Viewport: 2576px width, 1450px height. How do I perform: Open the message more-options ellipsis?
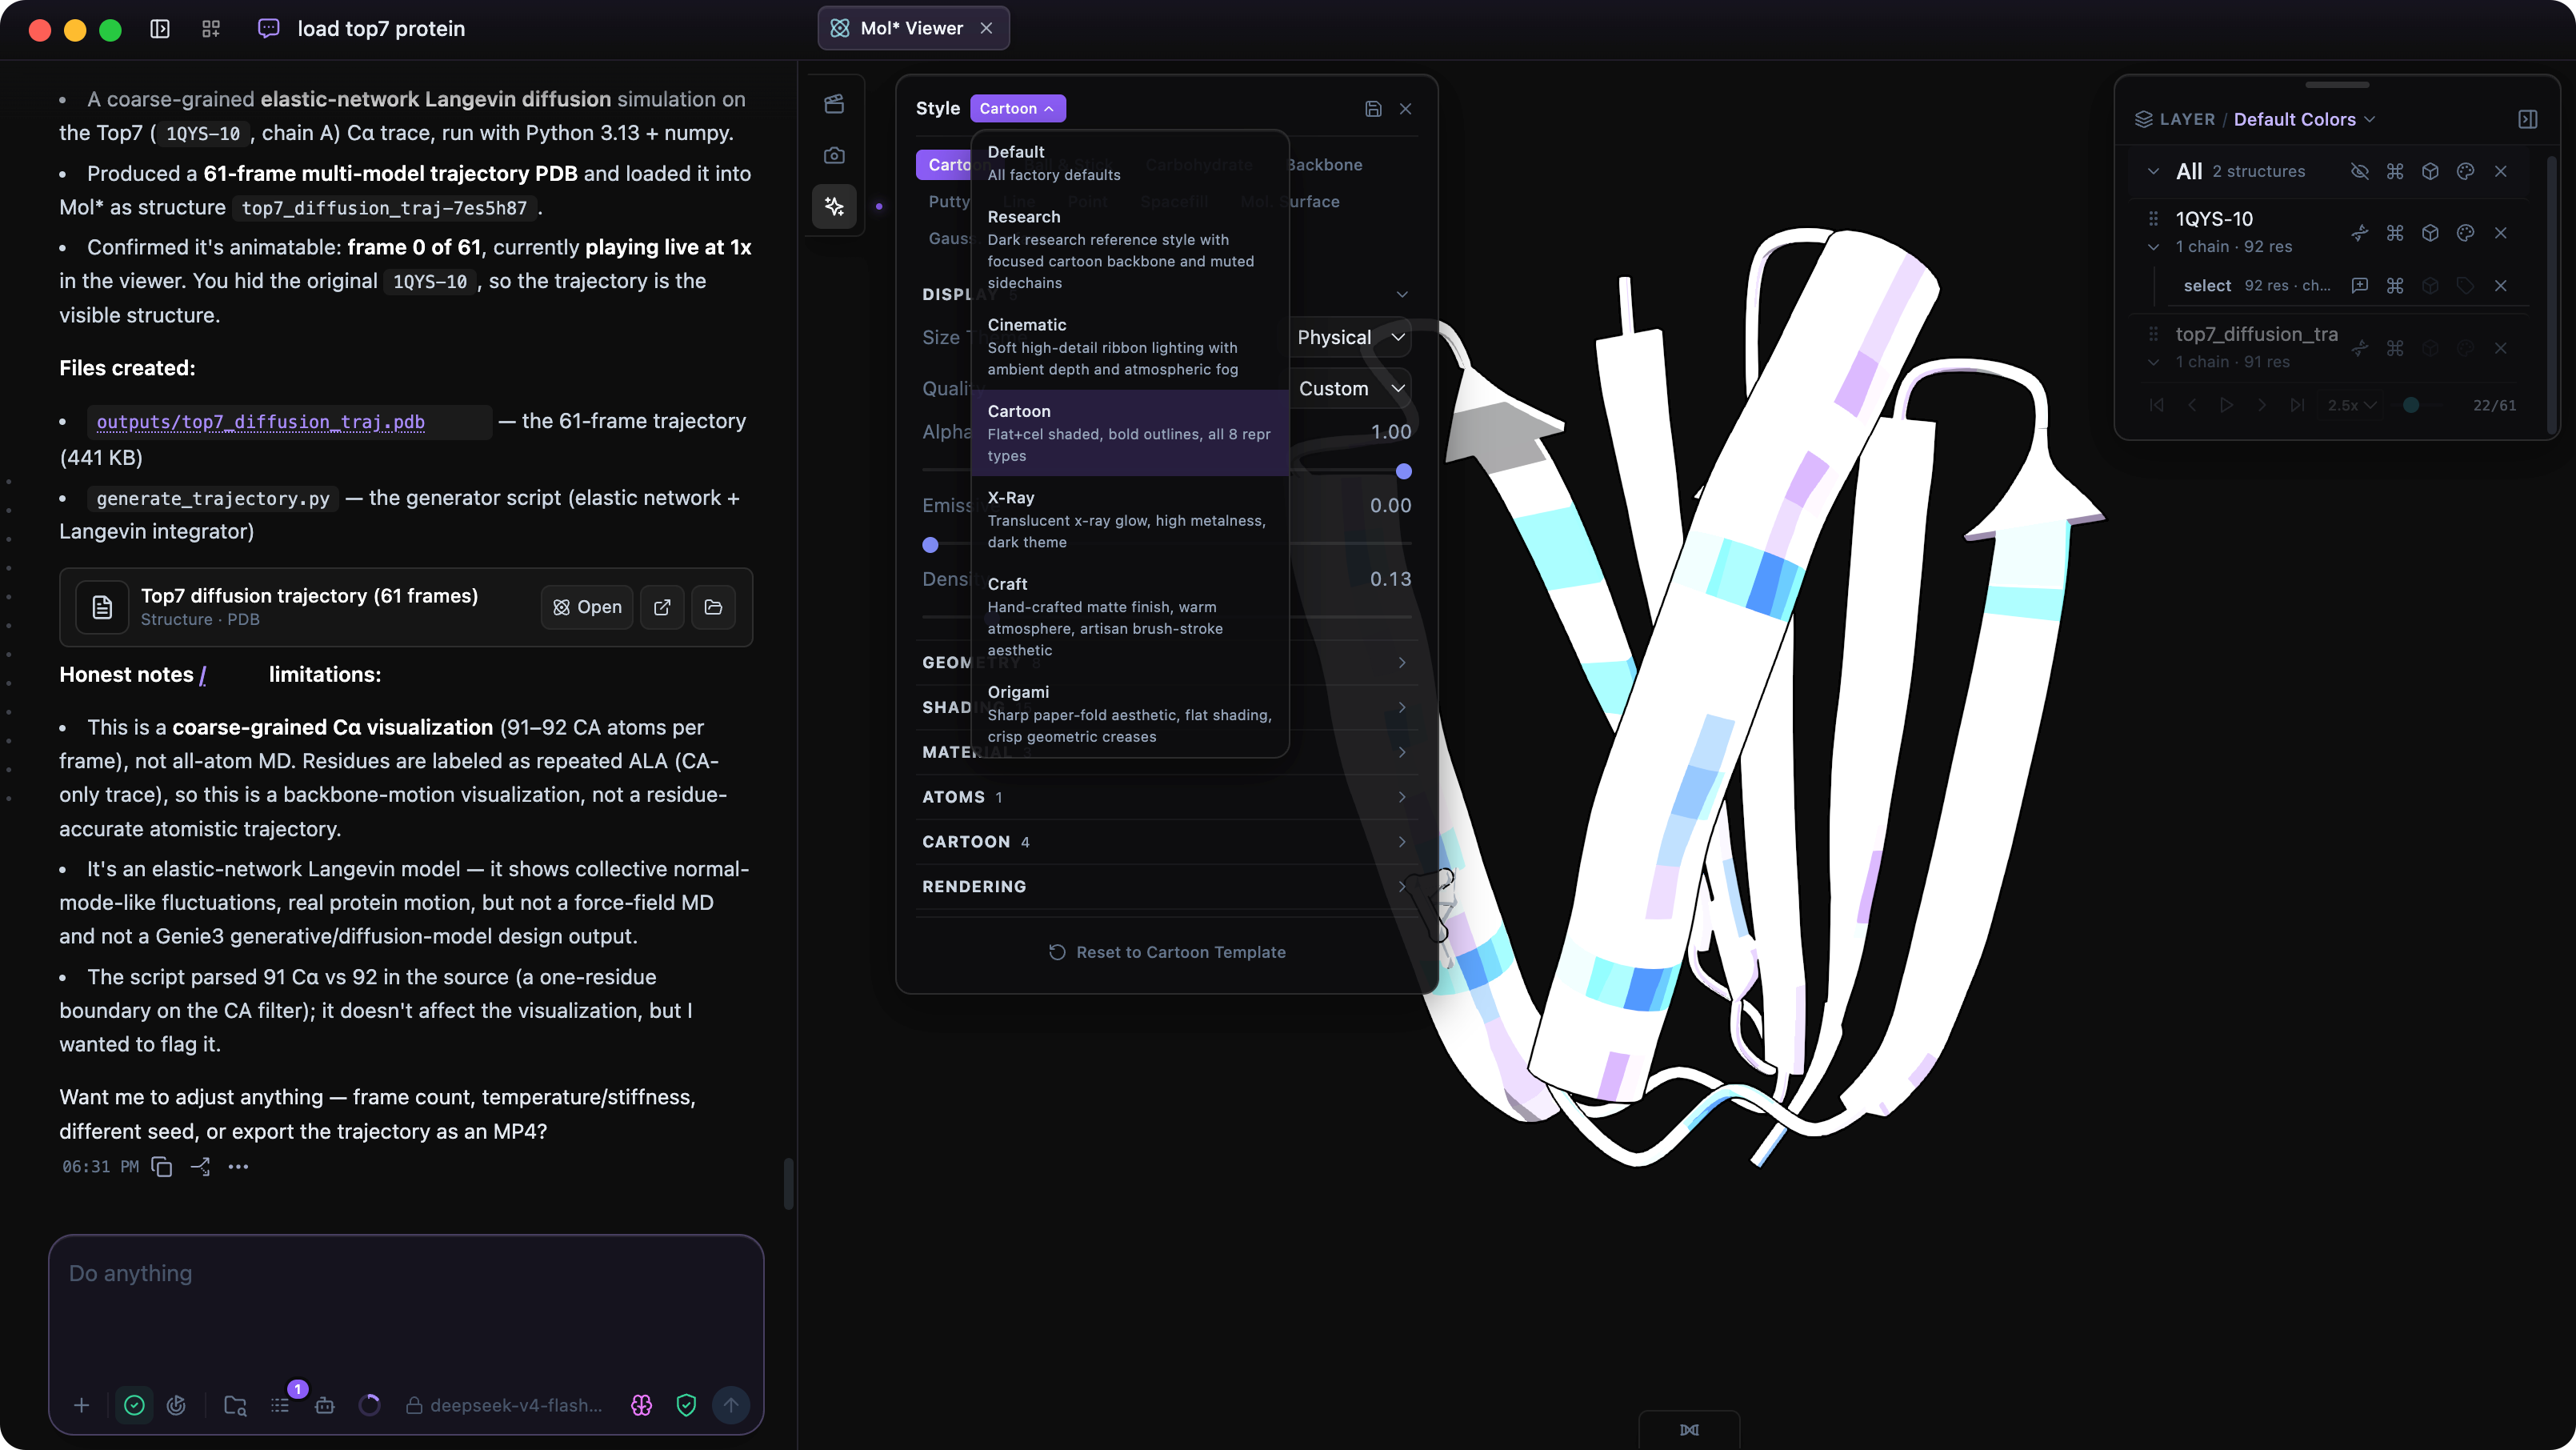238,1166
